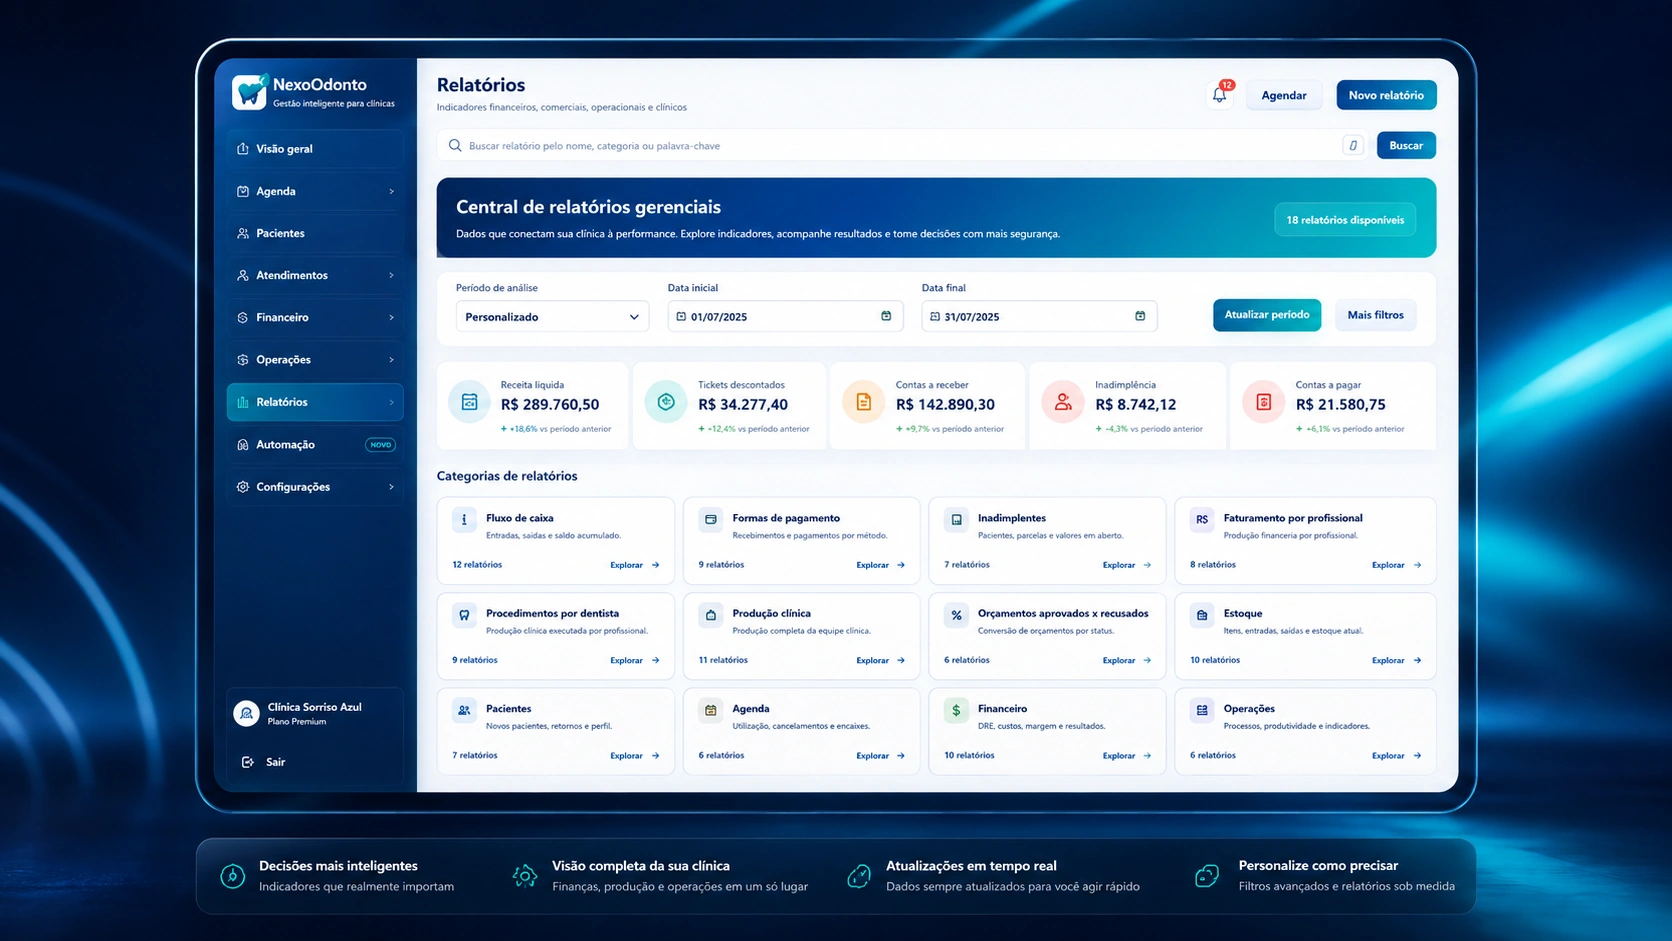Explore the Faturamento por profissional reports
Screen dimensions: 1672x941
1397,565
